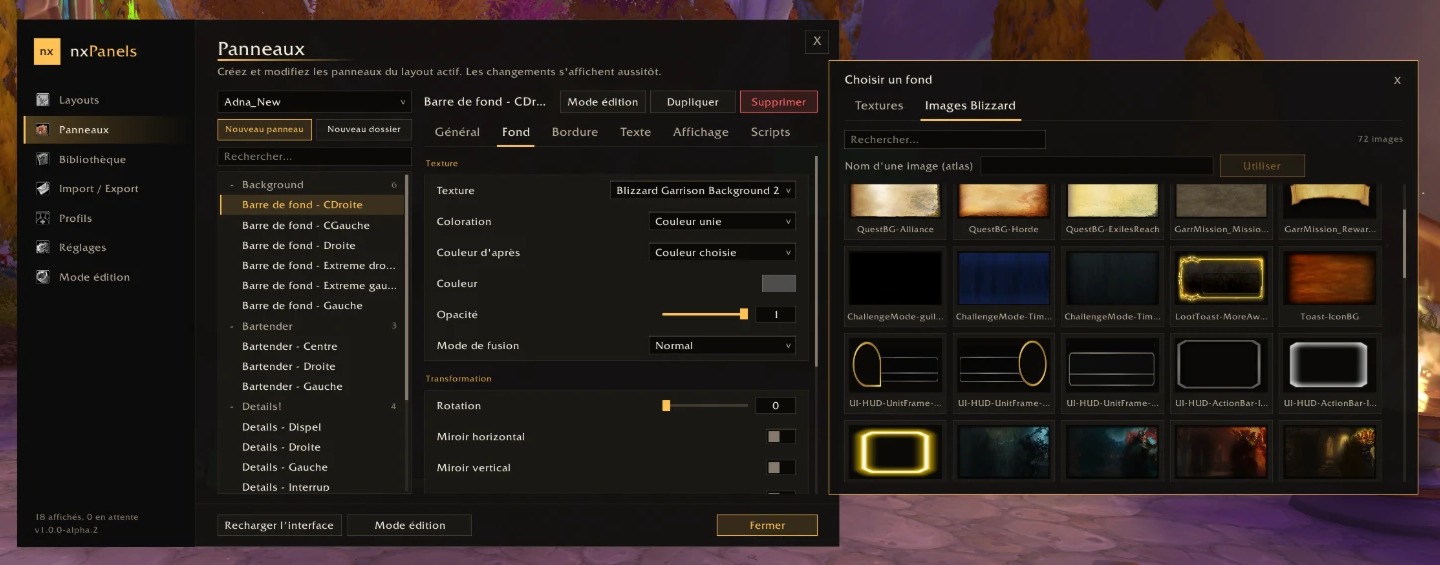Click the Supprimer button
Screen dimensions: 1440x565
pos(779,102)
